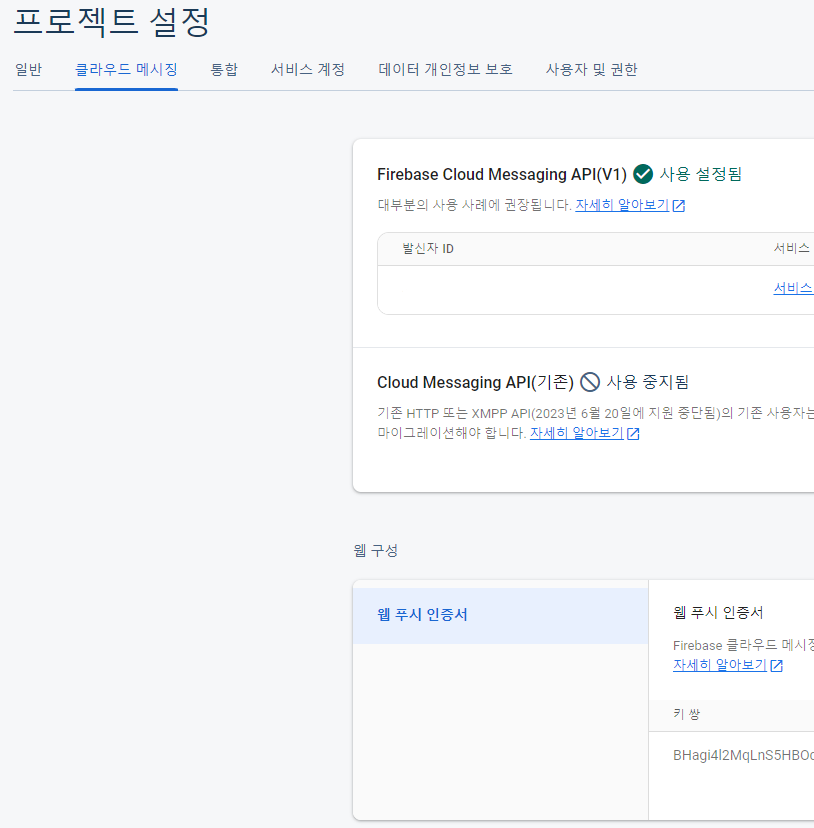Image resolution: width=814 pixels, height=828 pixels.
Task: Open the 일반 tab
Action: coord(29,70)
